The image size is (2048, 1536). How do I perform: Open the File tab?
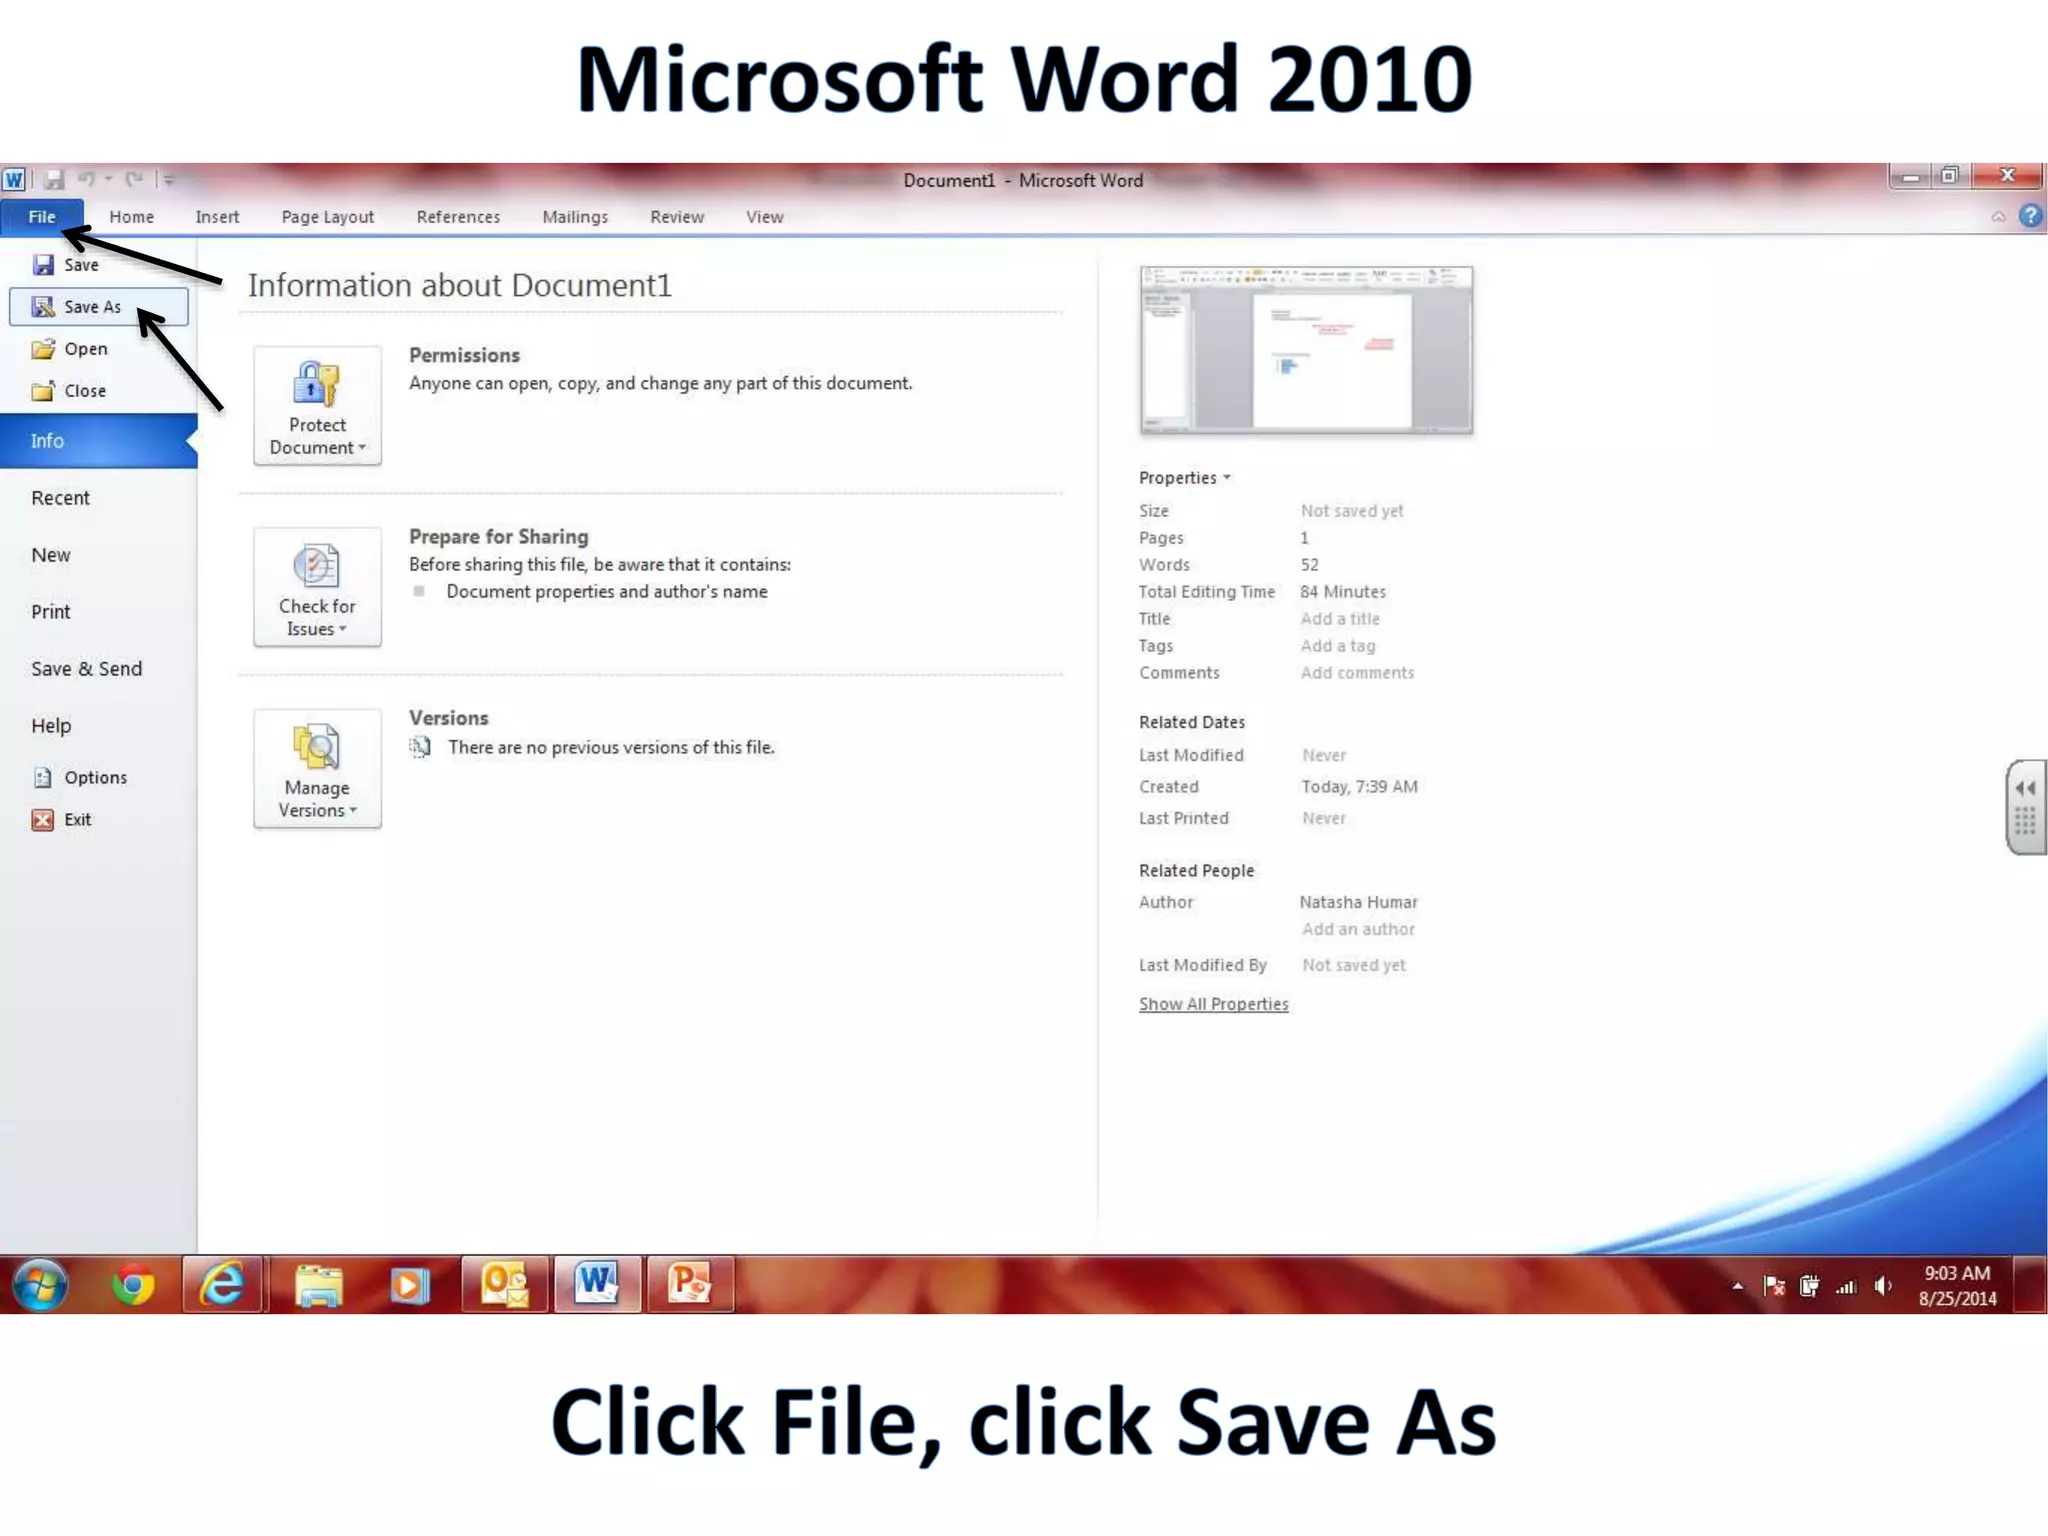(42, 217)
